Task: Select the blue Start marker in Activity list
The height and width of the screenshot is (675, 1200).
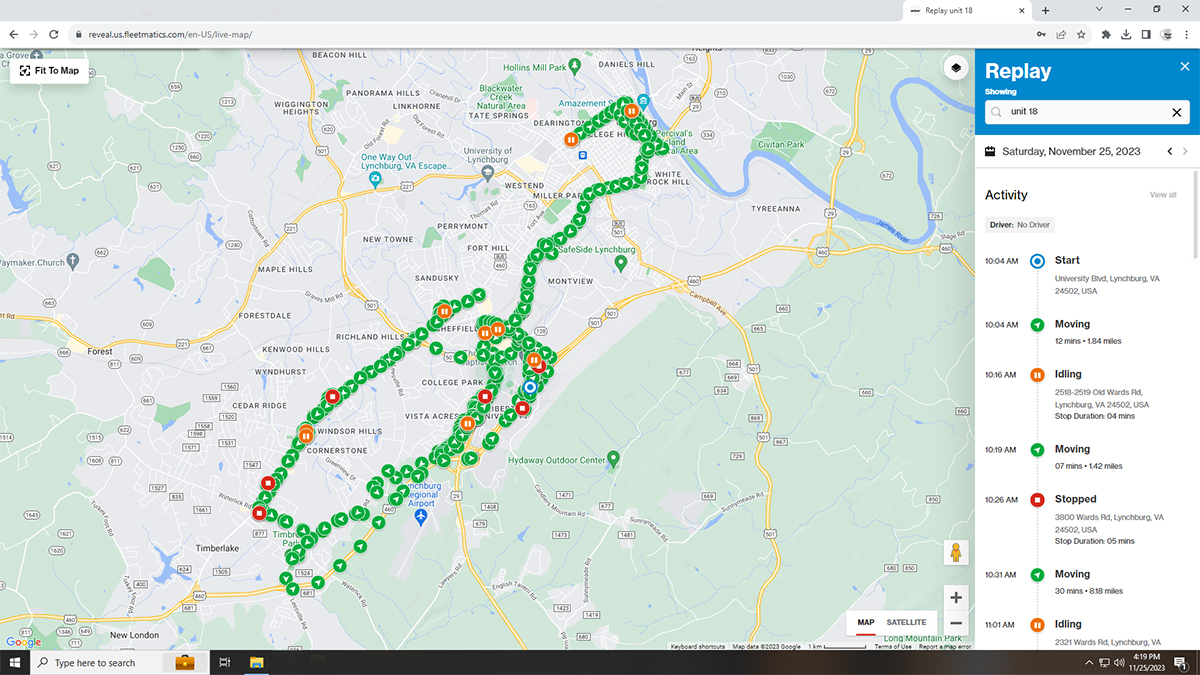Action: tap(1037, 261)
